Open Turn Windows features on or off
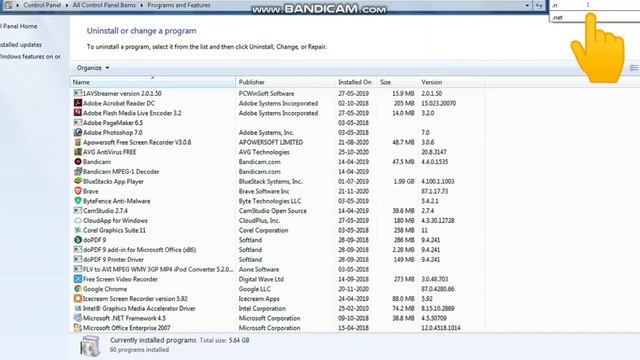The width and height of the screenshot is (640, 360). pos(31,57)
